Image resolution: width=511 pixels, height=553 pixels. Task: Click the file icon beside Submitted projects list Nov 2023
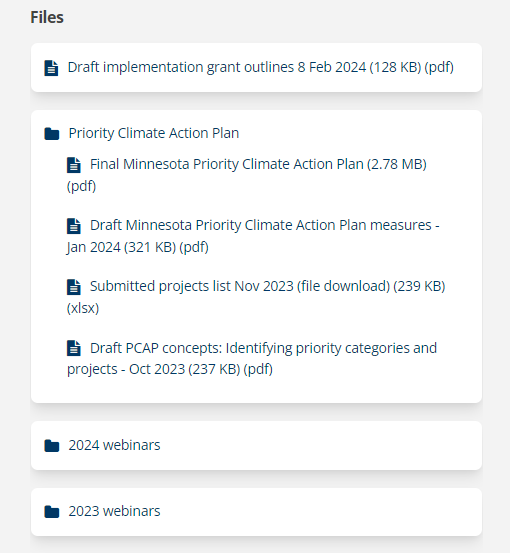tap(74, 287)
